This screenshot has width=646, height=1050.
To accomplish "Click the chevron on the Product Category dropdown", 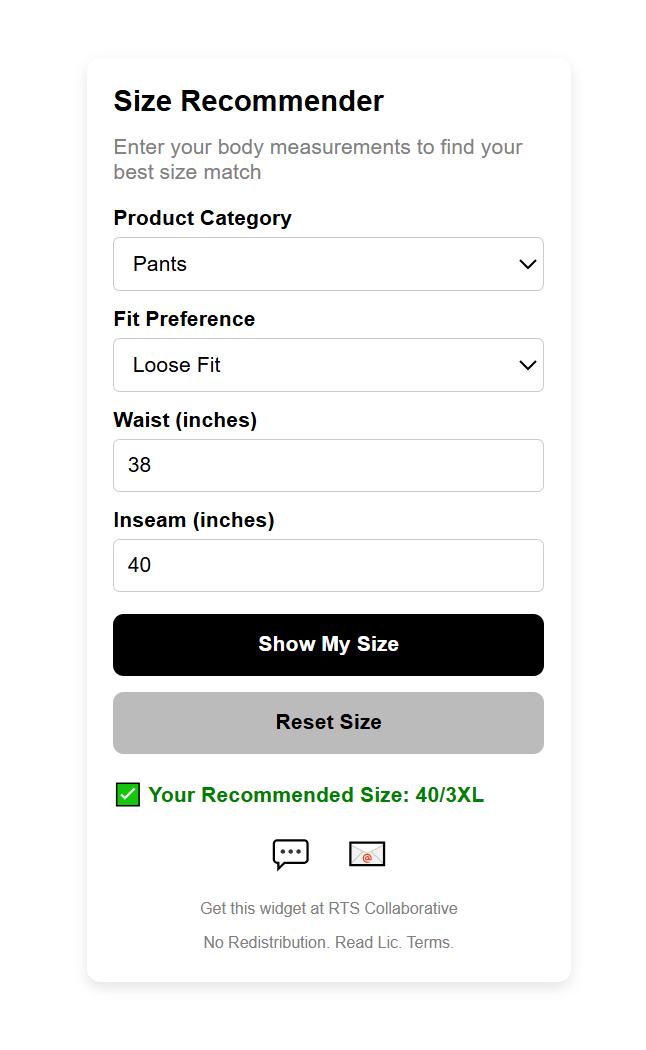I will 528,264.
